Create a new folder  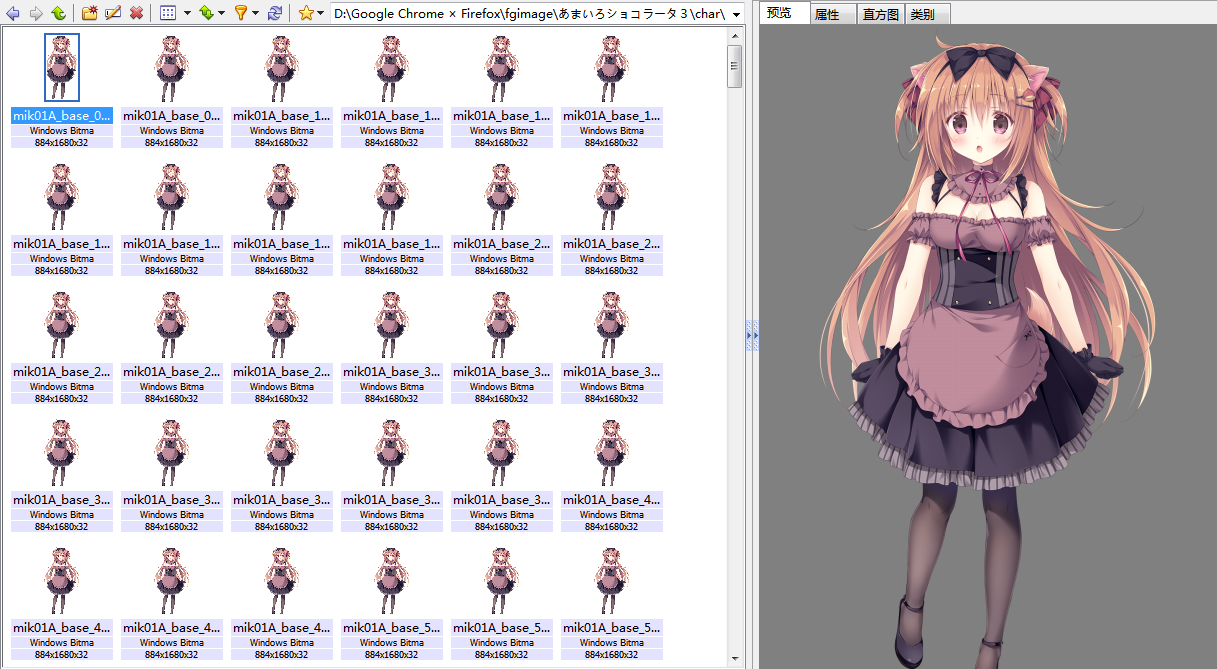(90, 14)
